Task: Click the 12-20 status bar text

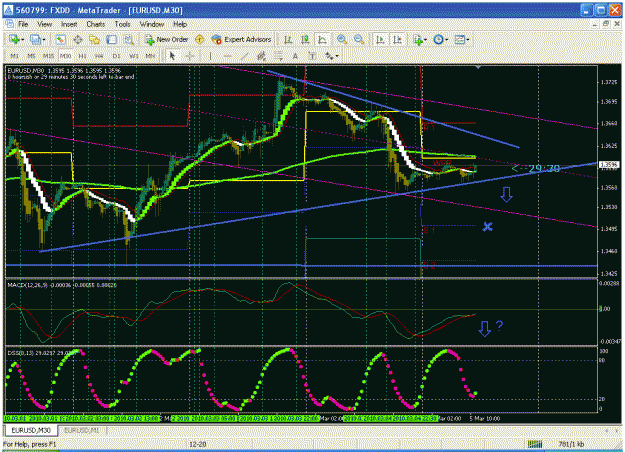Action: (198, 444)
